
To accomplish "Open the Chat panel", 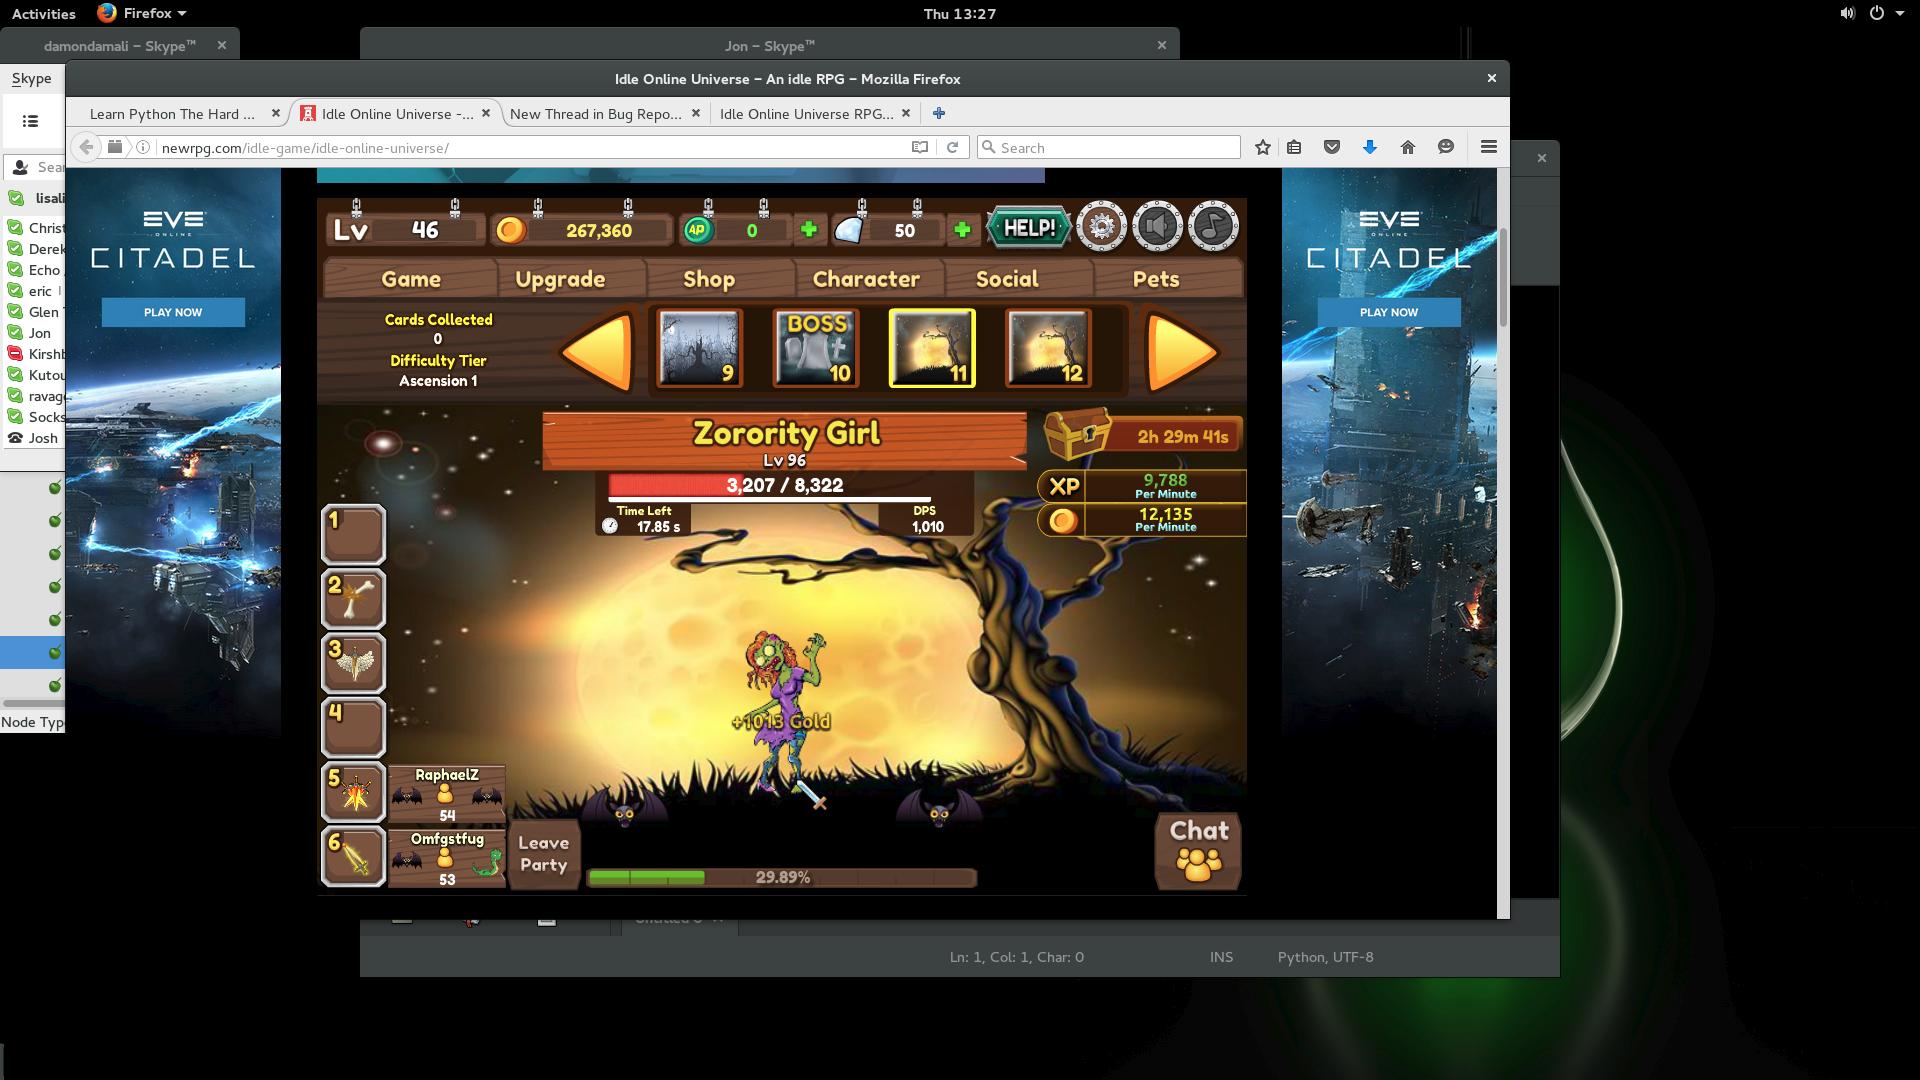I will [x=1198, y=850].
